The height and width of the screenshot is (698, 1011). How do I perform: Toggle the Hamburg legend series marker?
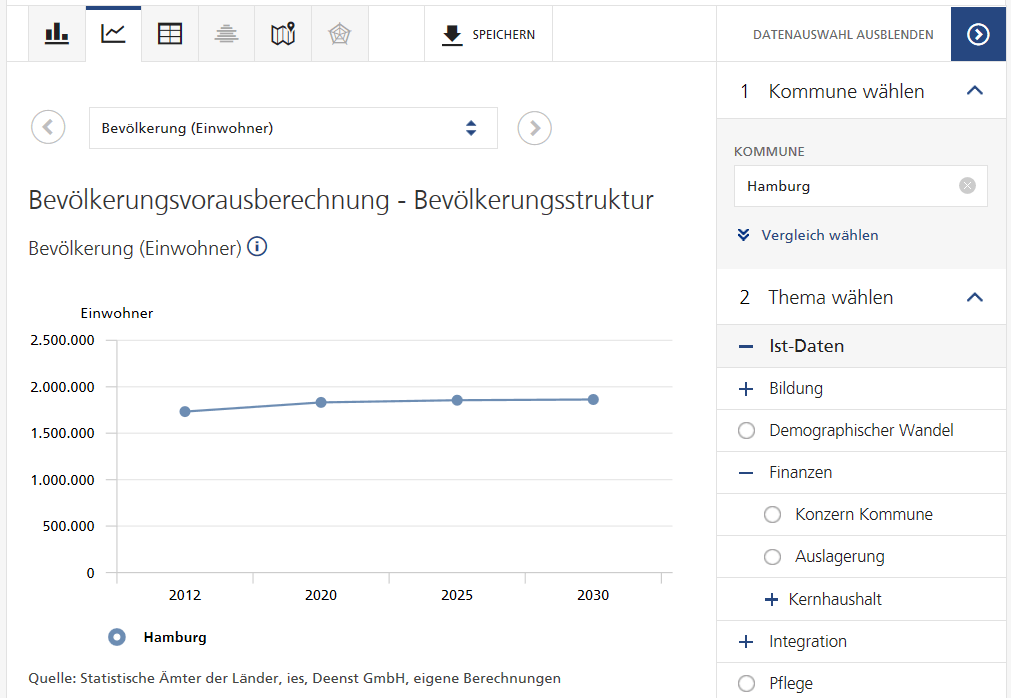117,637
